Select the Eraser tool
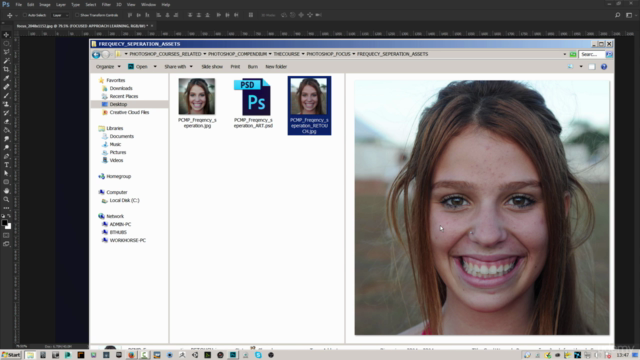The height and width of the screenshot is (360, 640). tap(6, 122)
